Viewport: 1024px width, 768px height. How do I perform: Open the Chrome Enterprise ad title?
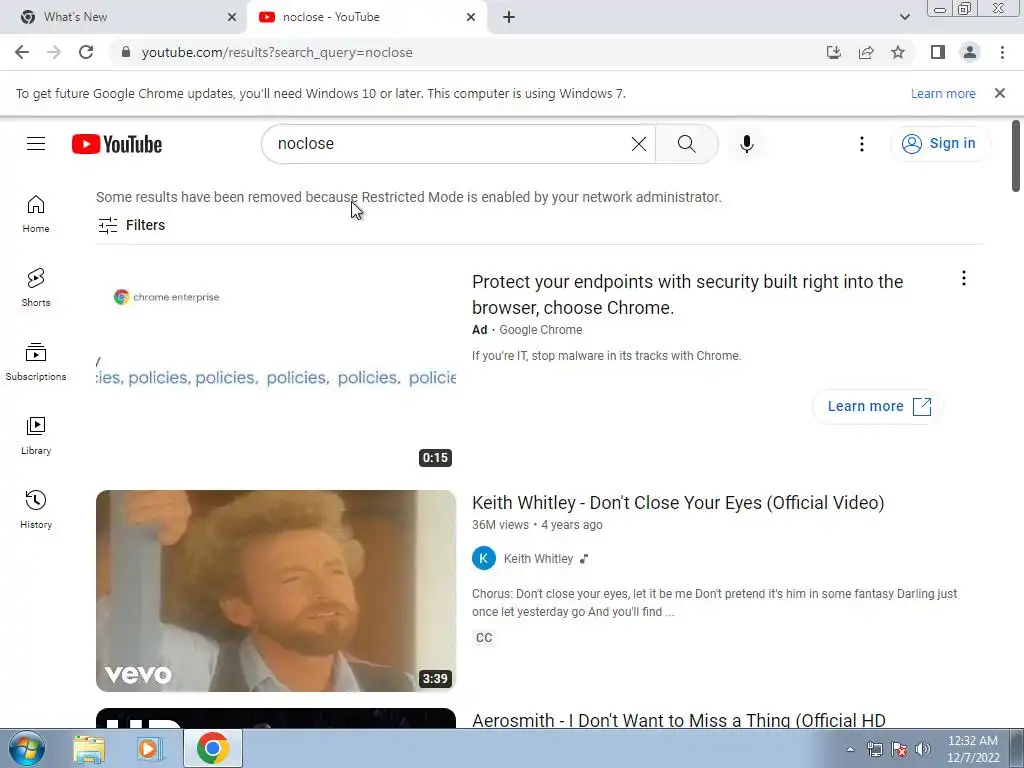click(x=687, y=295)
